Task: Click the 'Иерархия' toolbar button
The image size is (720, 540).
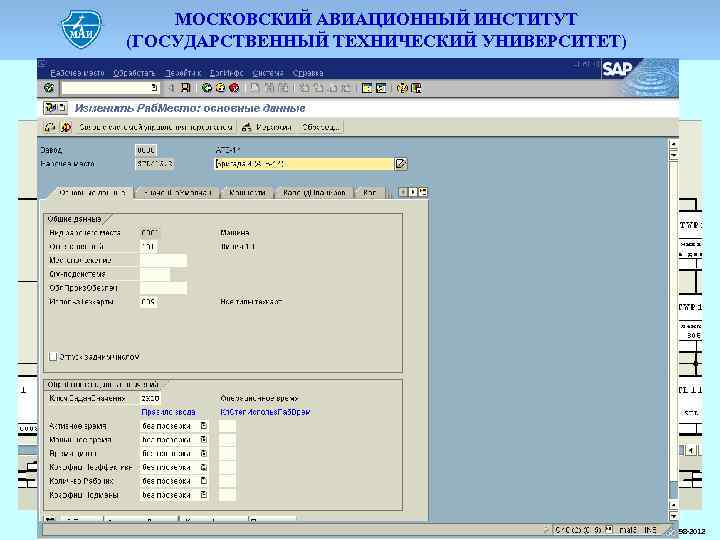Action: click(267, 127)
